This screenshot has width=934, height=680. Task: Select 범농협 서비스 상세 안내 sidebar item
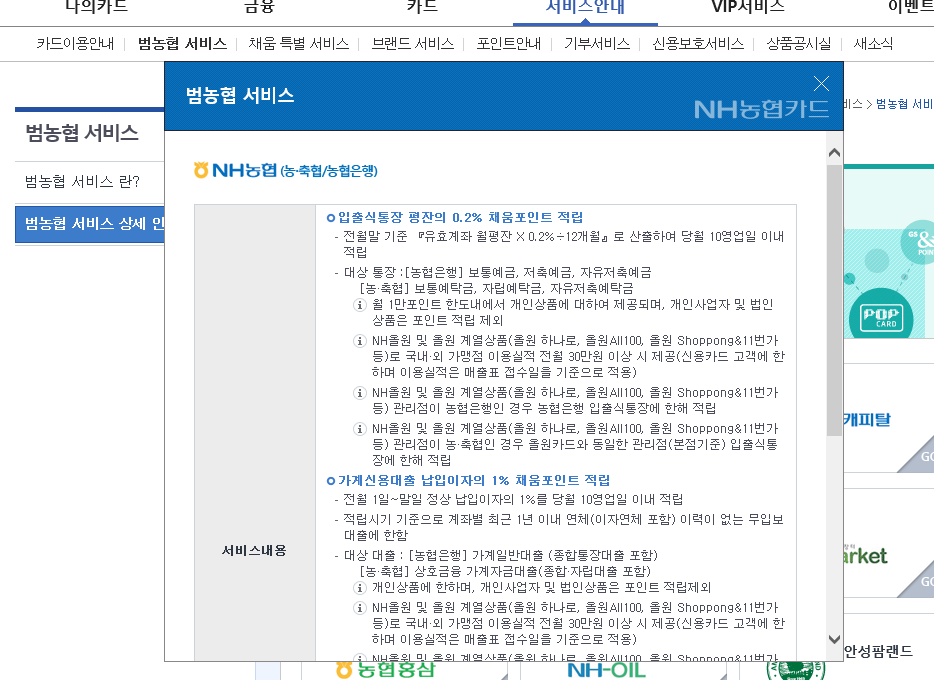coord(90,223)
